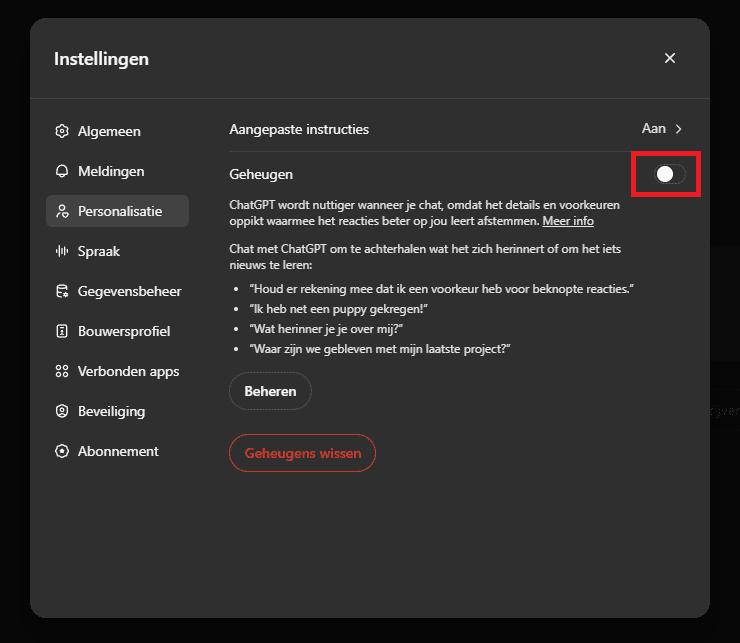Expand the chevron arrow next to Aan
This screenshot has width=740, height=643.
pos(679,129)
